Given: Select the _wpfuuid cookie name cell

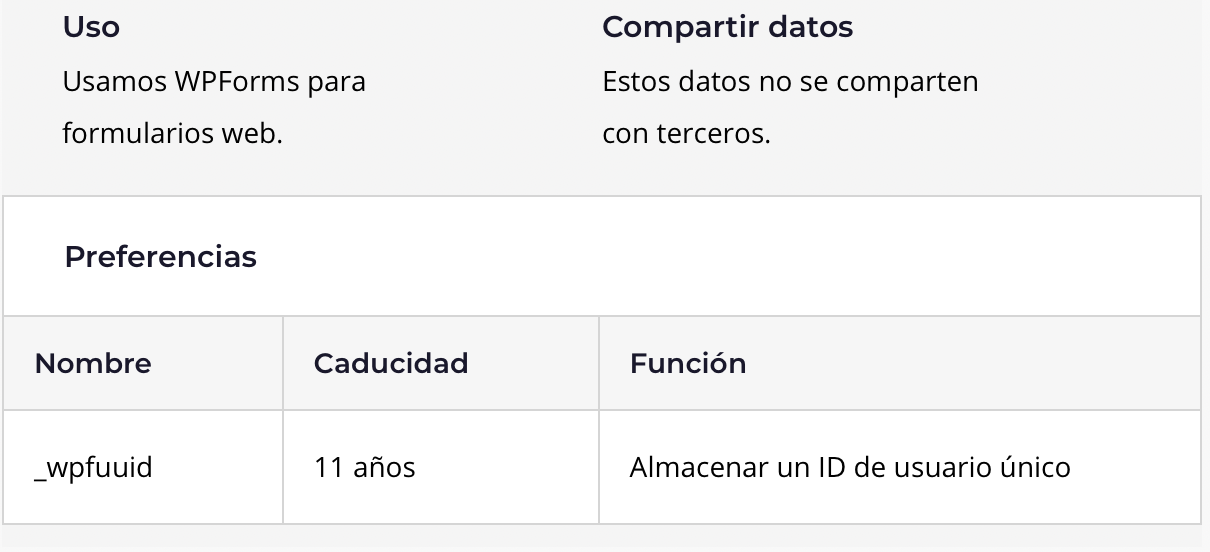Looking at the screenshot, I should pyautogui.click(x=93, y=467).
